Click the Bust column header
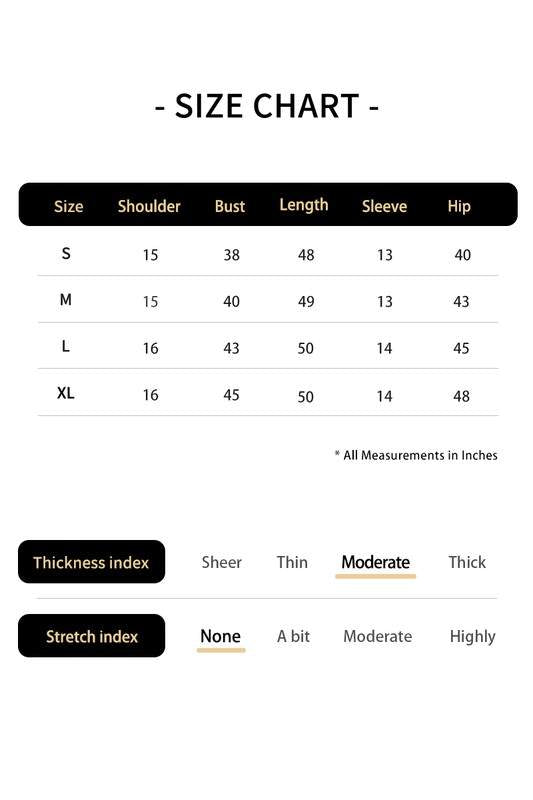The width and height of the screenshot is (533, 800). (230, 206)
